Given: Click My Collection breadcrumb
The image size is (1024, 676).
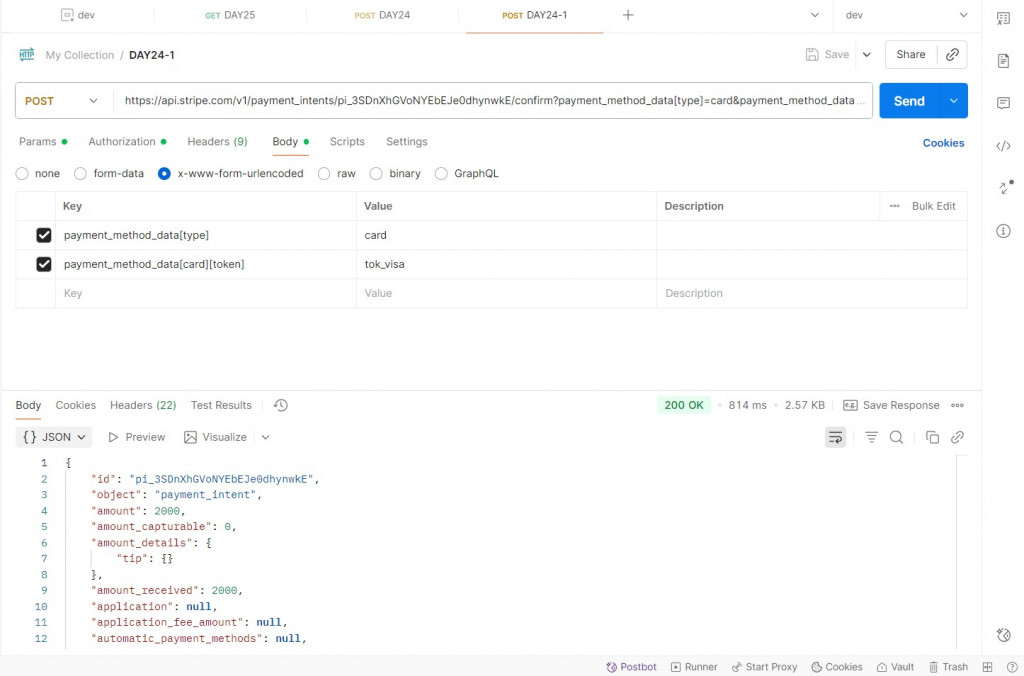Looking at the screenshot, I should (x=80, y=55).
